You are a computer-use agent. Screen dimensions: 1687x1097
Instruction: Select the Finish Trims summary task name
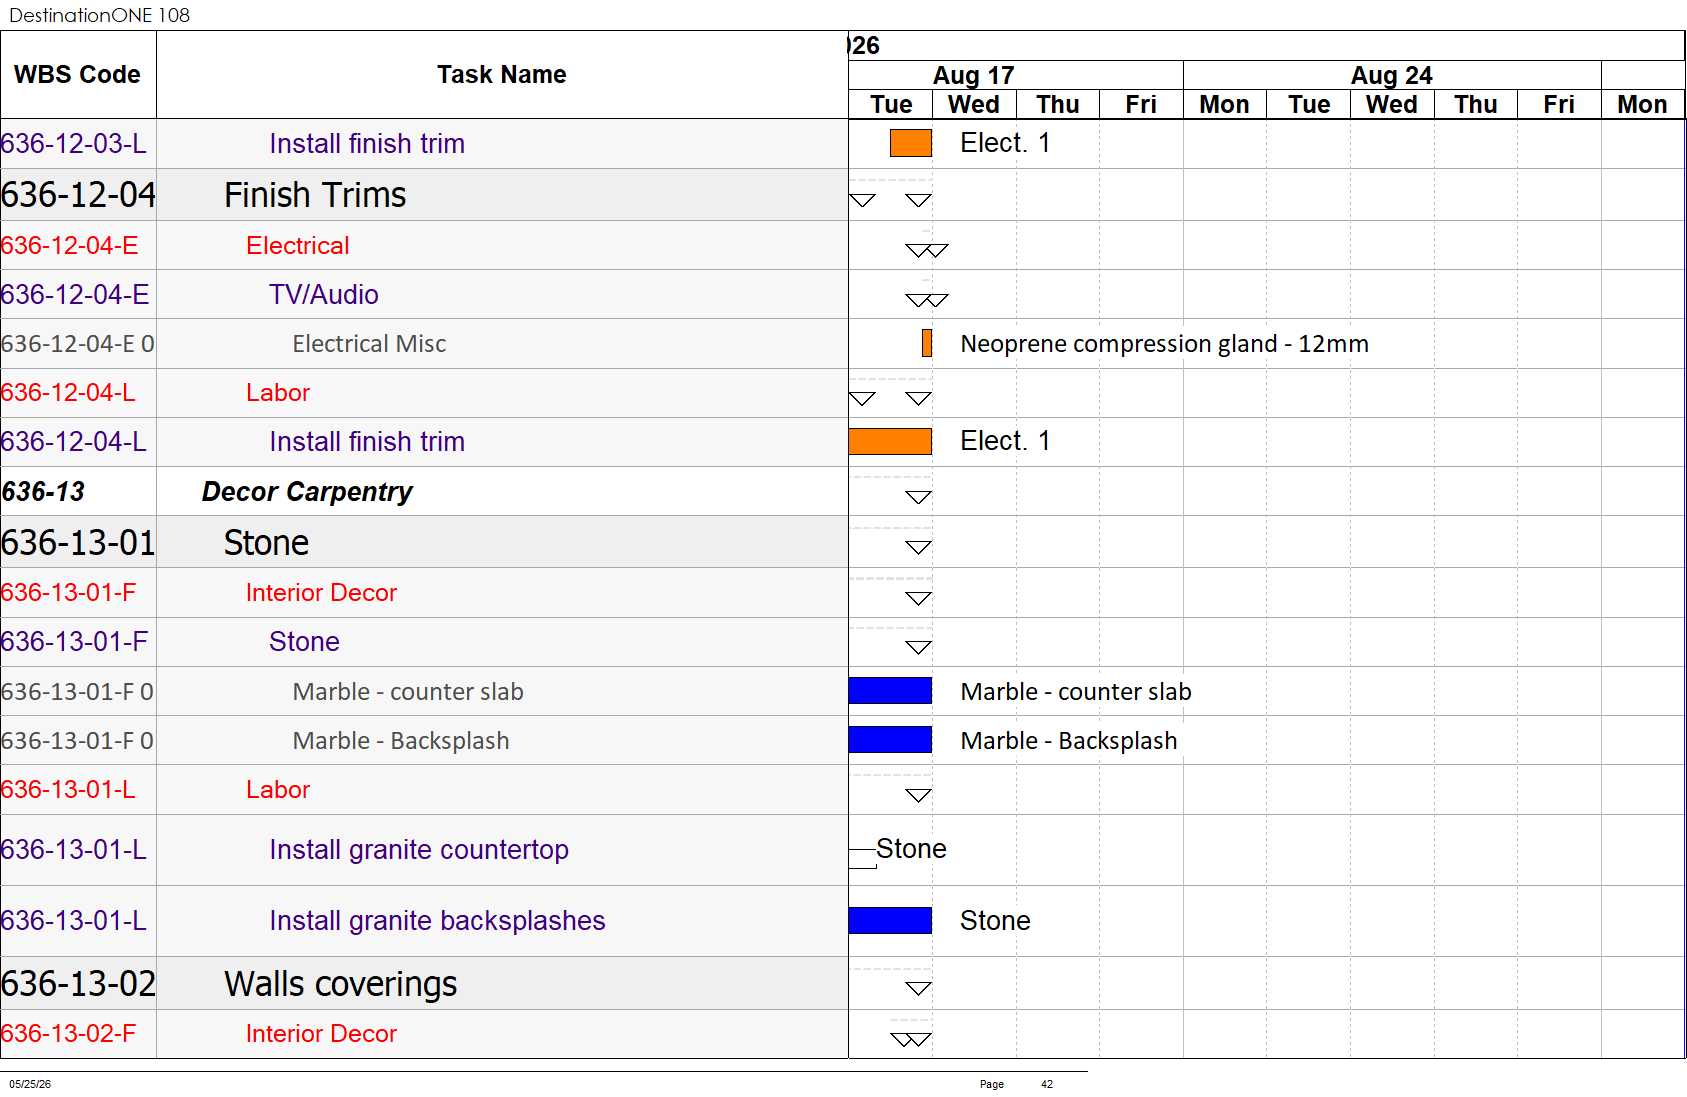315,195
